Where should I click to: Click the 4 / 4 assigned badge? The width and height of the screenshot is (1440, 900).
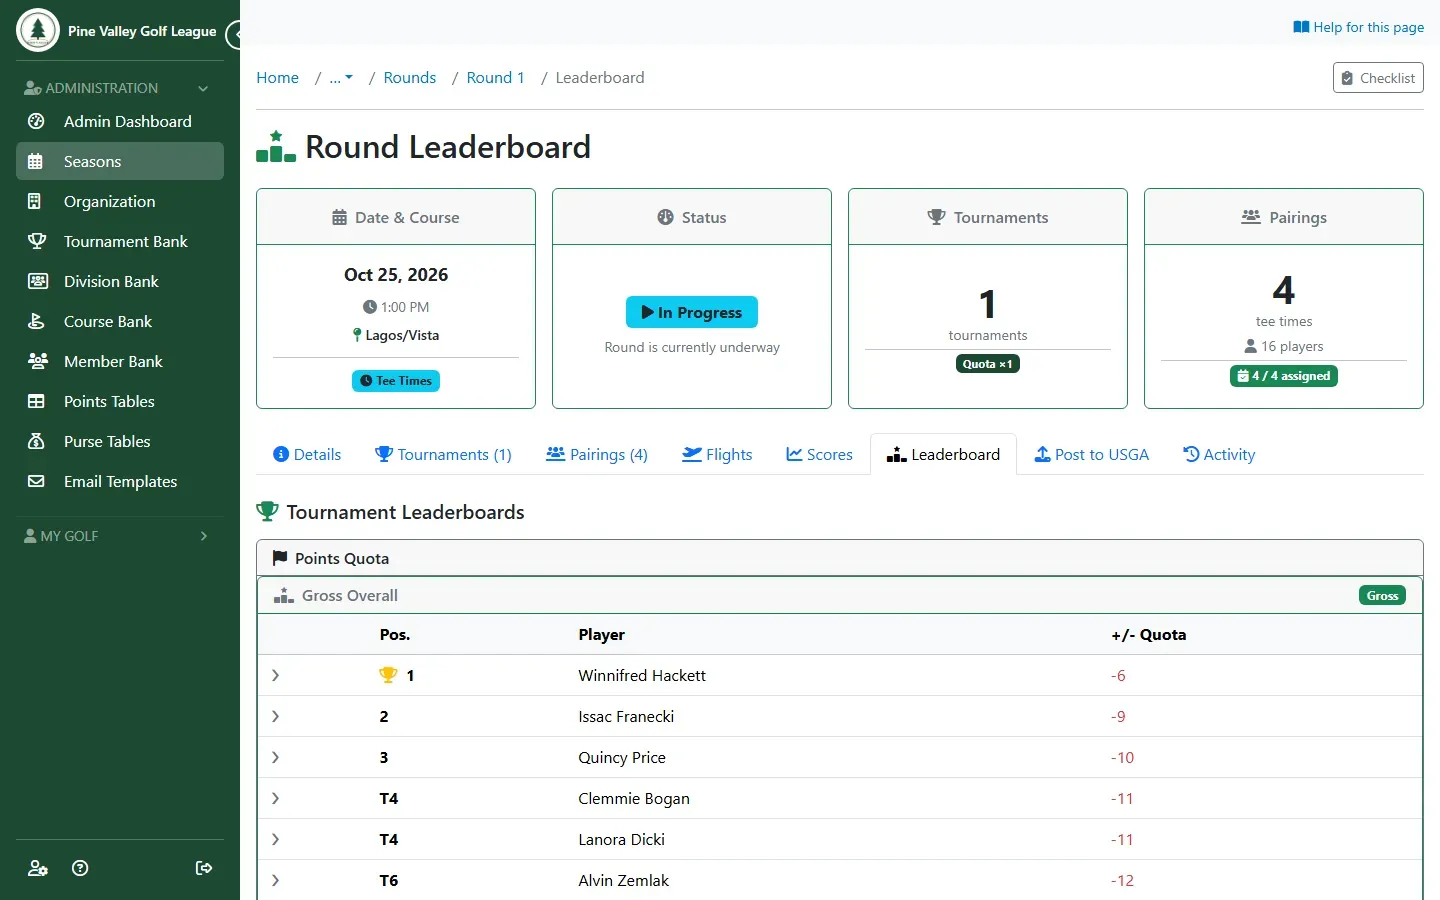(1284, 376)
